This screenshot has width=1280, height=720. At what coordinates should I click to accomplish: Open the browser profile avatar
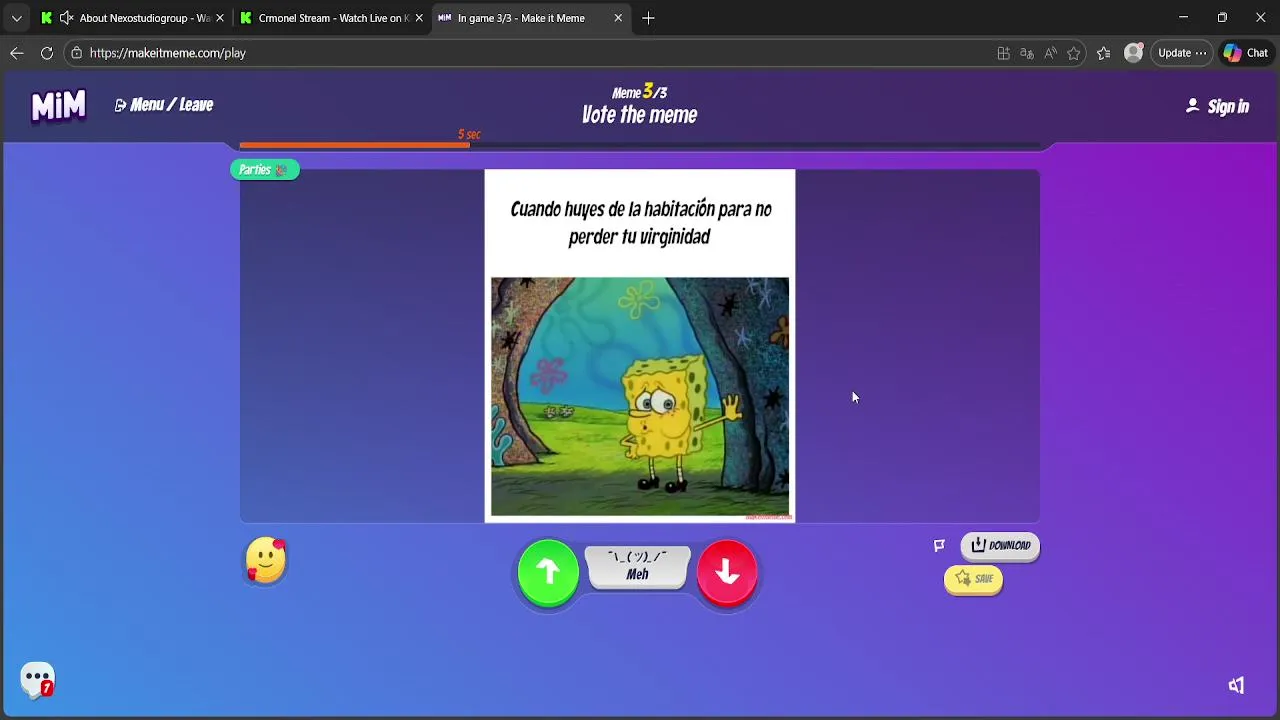point(1133,53)
